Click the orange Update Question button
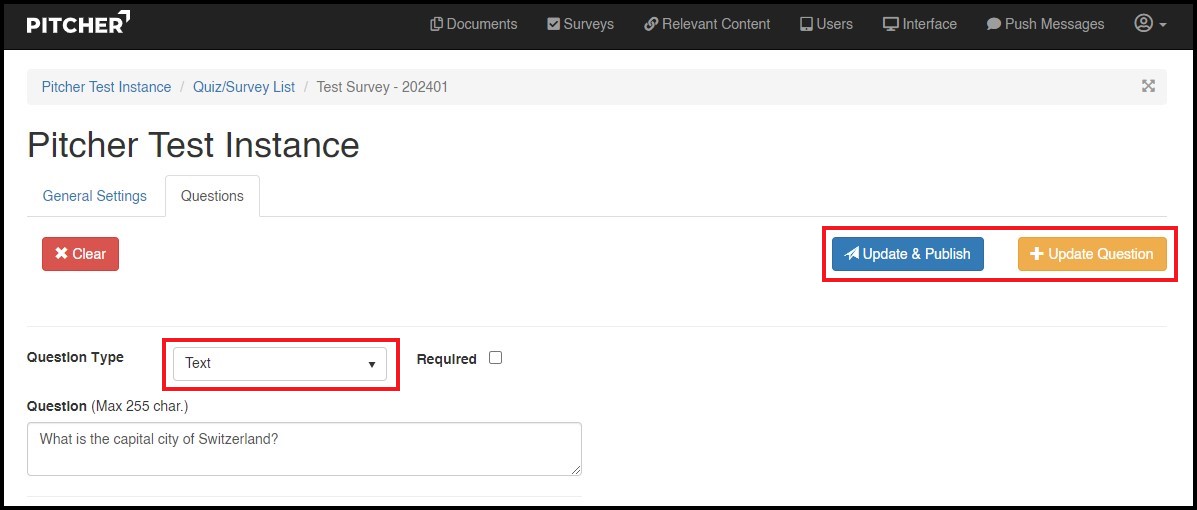 [x=1092, y=254]
